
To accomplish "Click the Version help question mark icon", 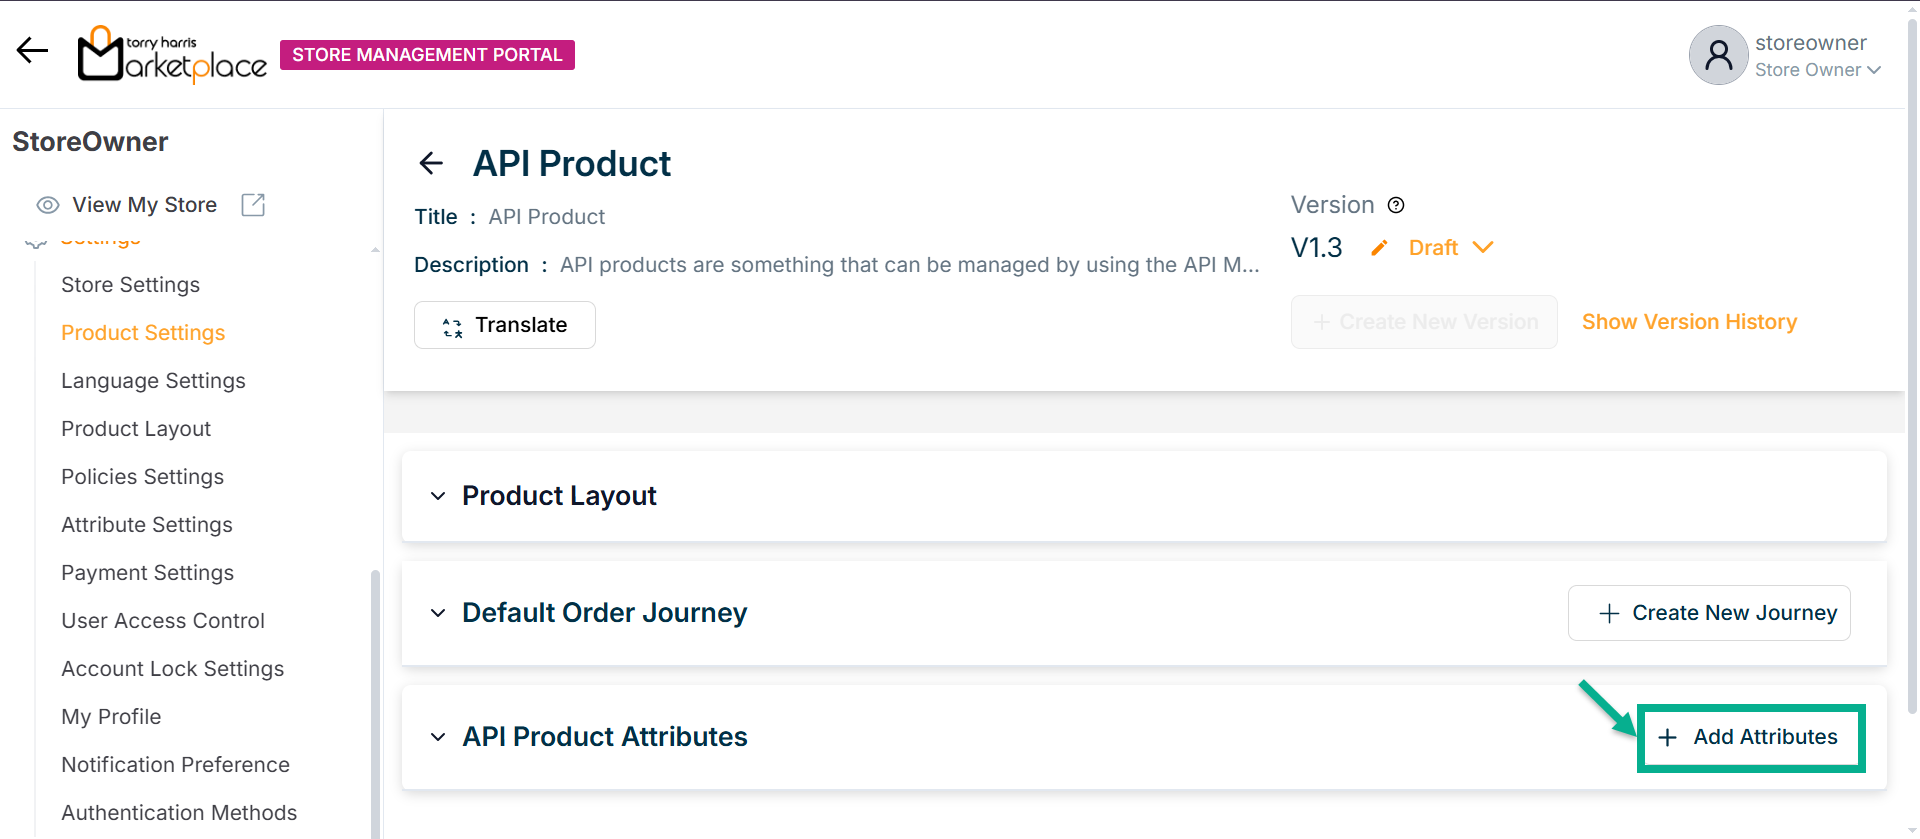I will pos(1396,205).
